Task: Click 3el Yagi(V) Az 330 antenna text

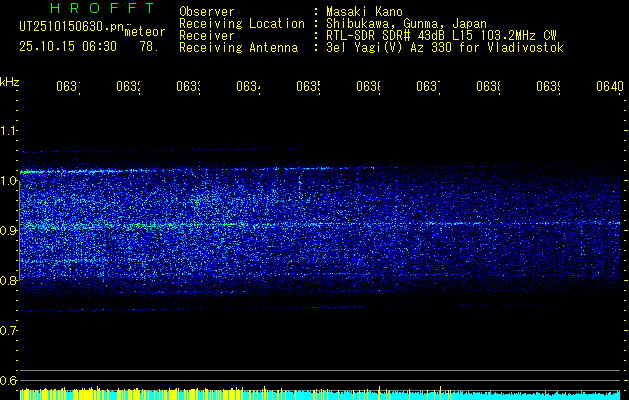Action: pyautogui.click(x=445, y=48)
